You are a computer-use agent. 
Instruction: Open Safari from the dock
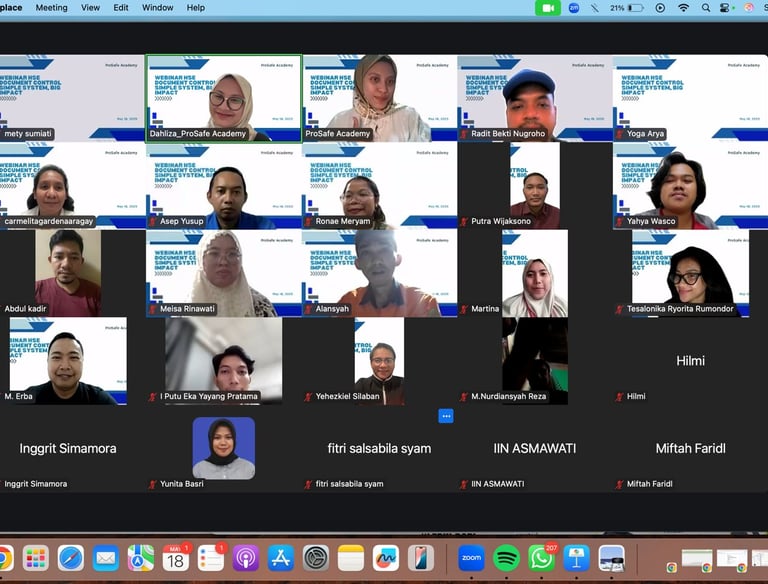(71, 558)
